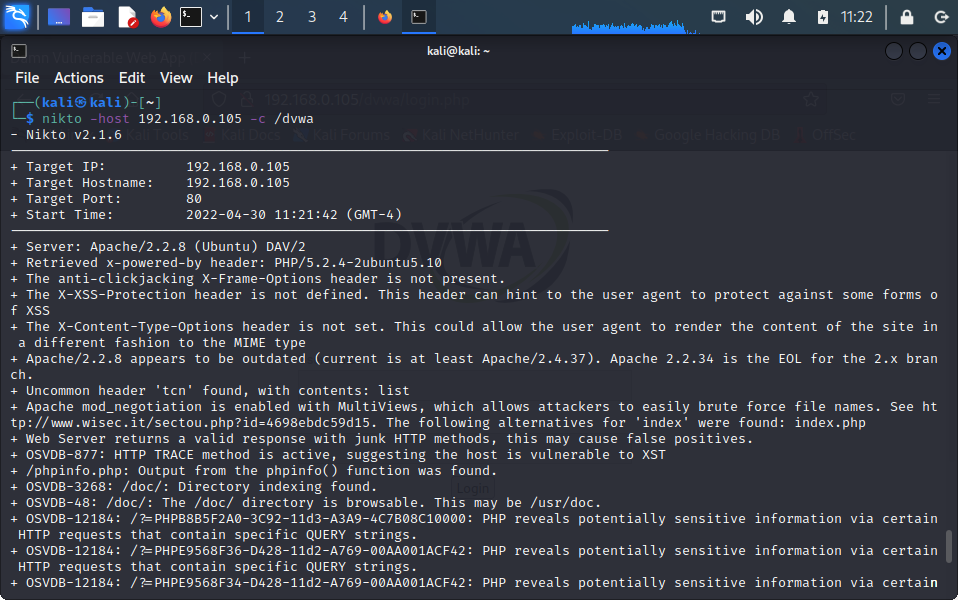Open the file manager from the panel
The image size is (958, 600).
93,17
